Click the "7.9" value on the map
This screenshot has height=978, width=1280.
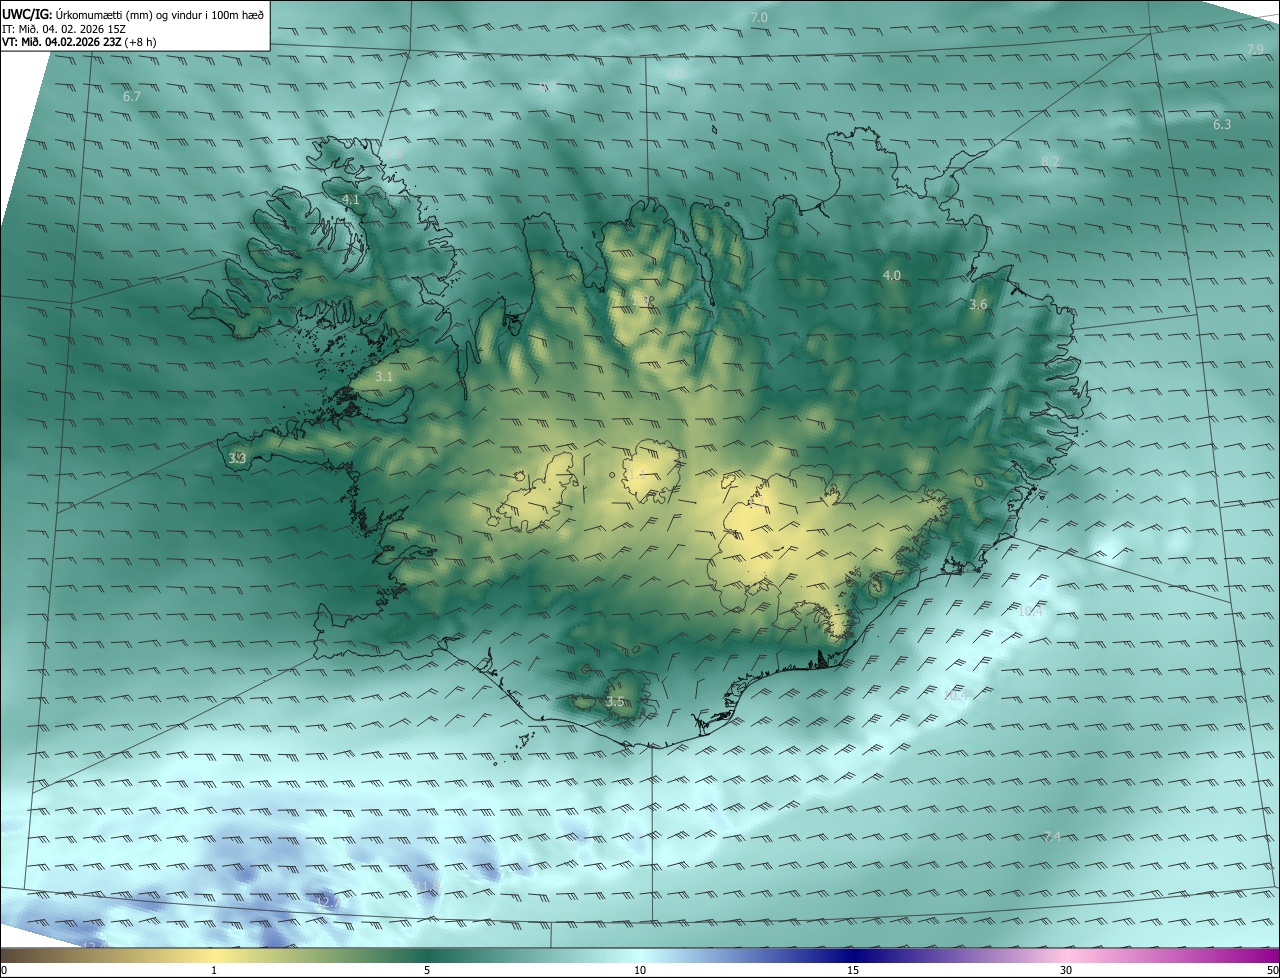point(1255,50)
